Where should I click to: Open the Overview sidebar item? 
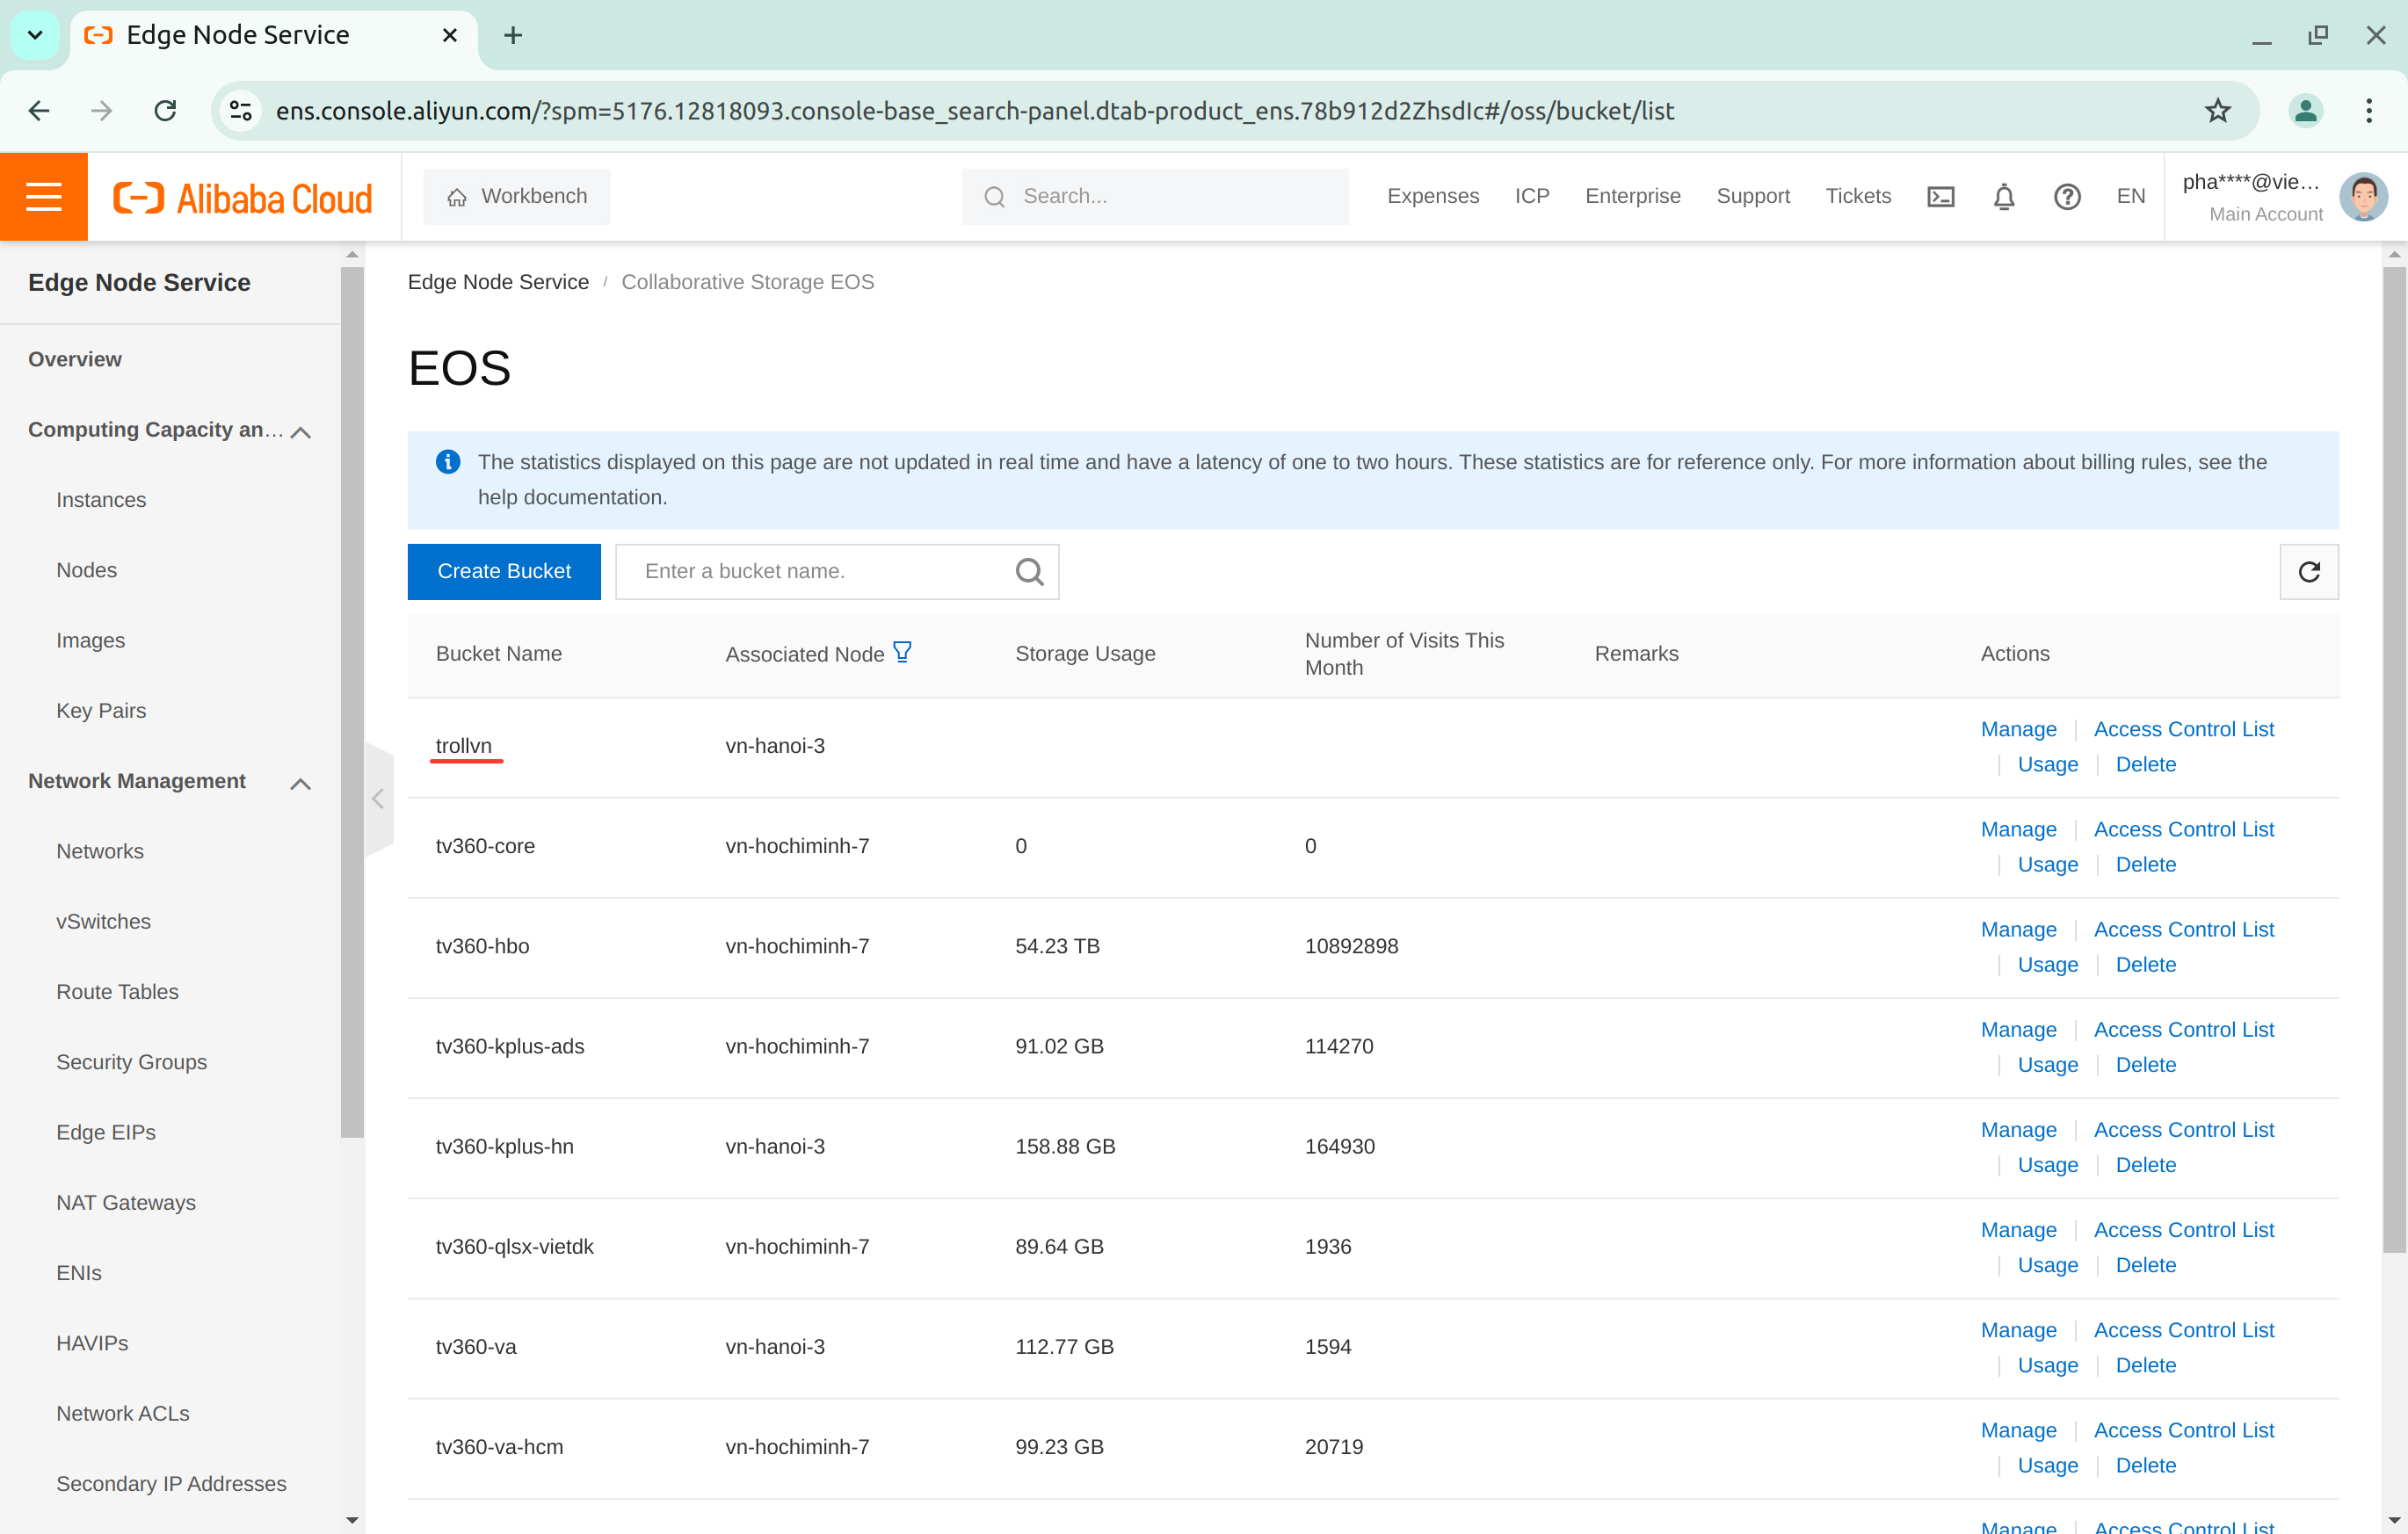75,359
